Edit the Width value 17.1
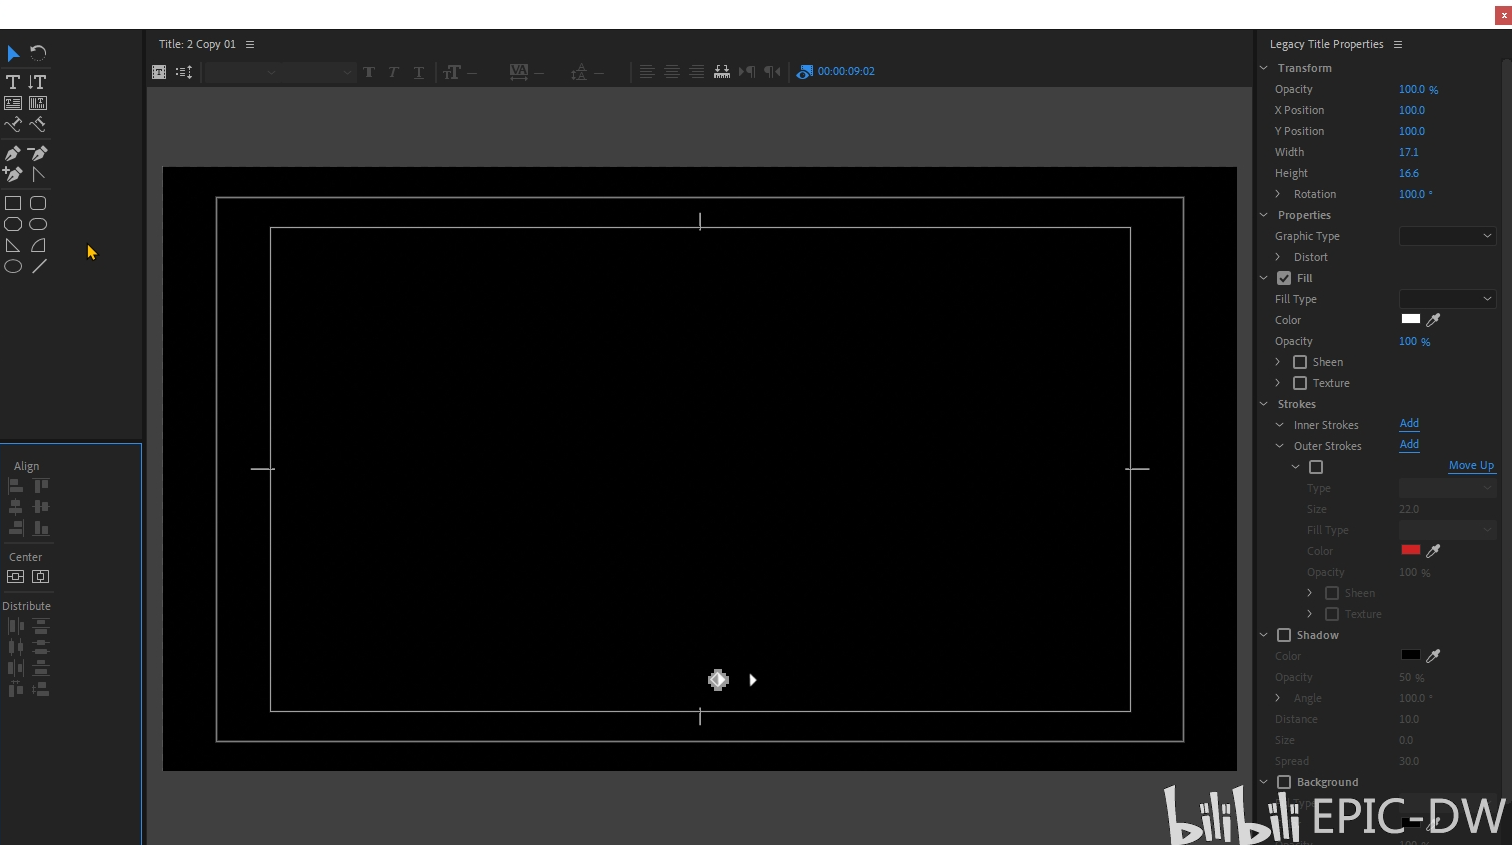The height and width of the screenshot is (845, 1512). pyautogui.click(x=1409, y=153)
